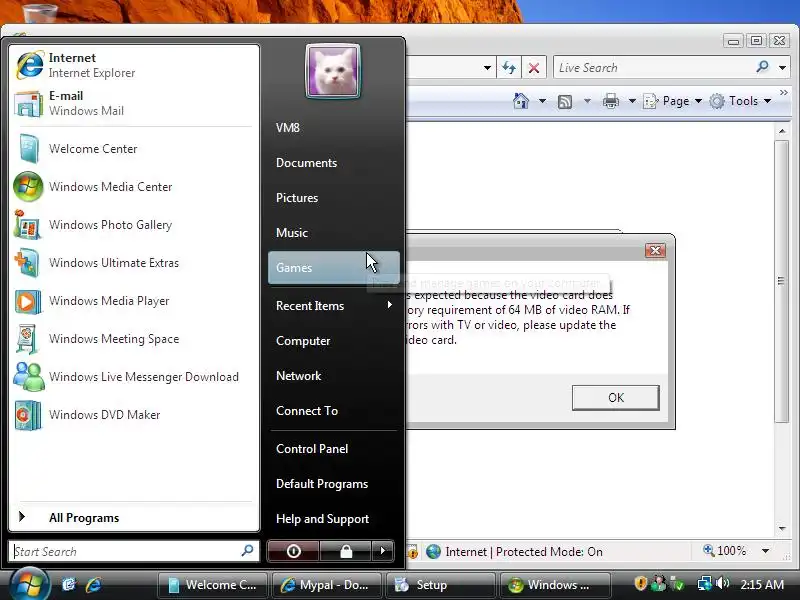The width and height of the screenshot is (800, 600).
Task: Click the RSS feeds icon
Action: click(565, 102)
